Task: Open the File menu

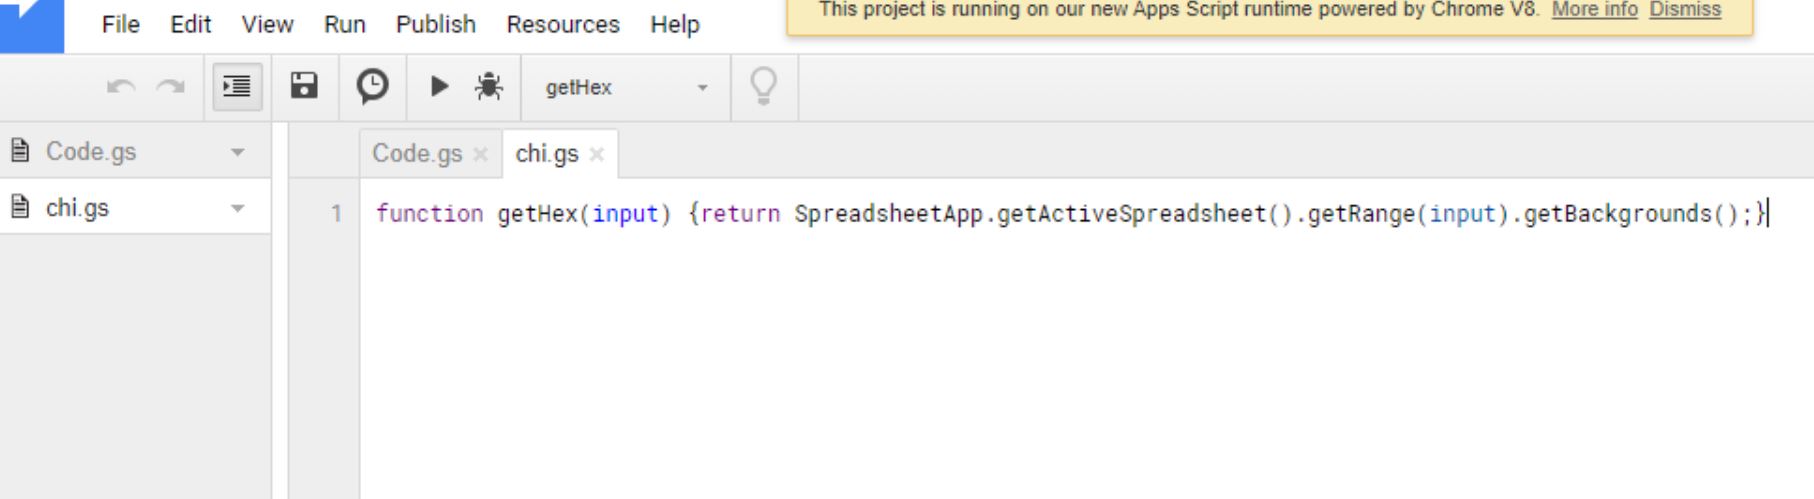Action: tap(121, 24)
